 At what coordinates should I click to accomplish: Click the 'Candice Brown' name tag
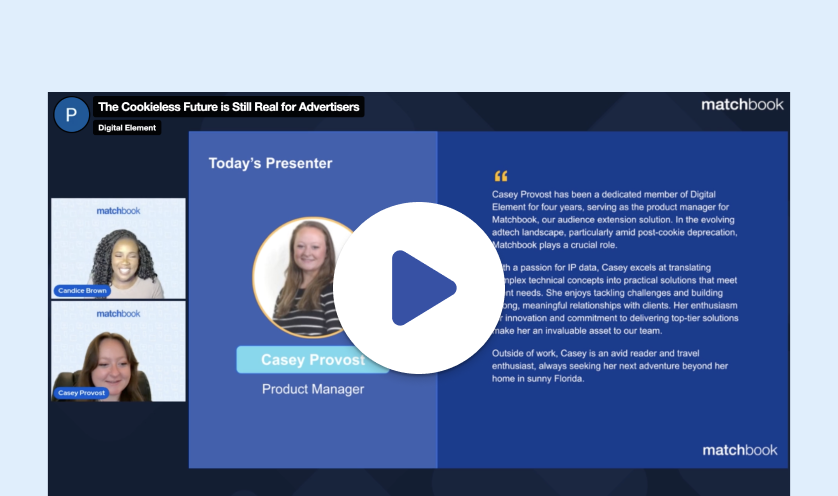pyautogui.click(x=82, y=291)
